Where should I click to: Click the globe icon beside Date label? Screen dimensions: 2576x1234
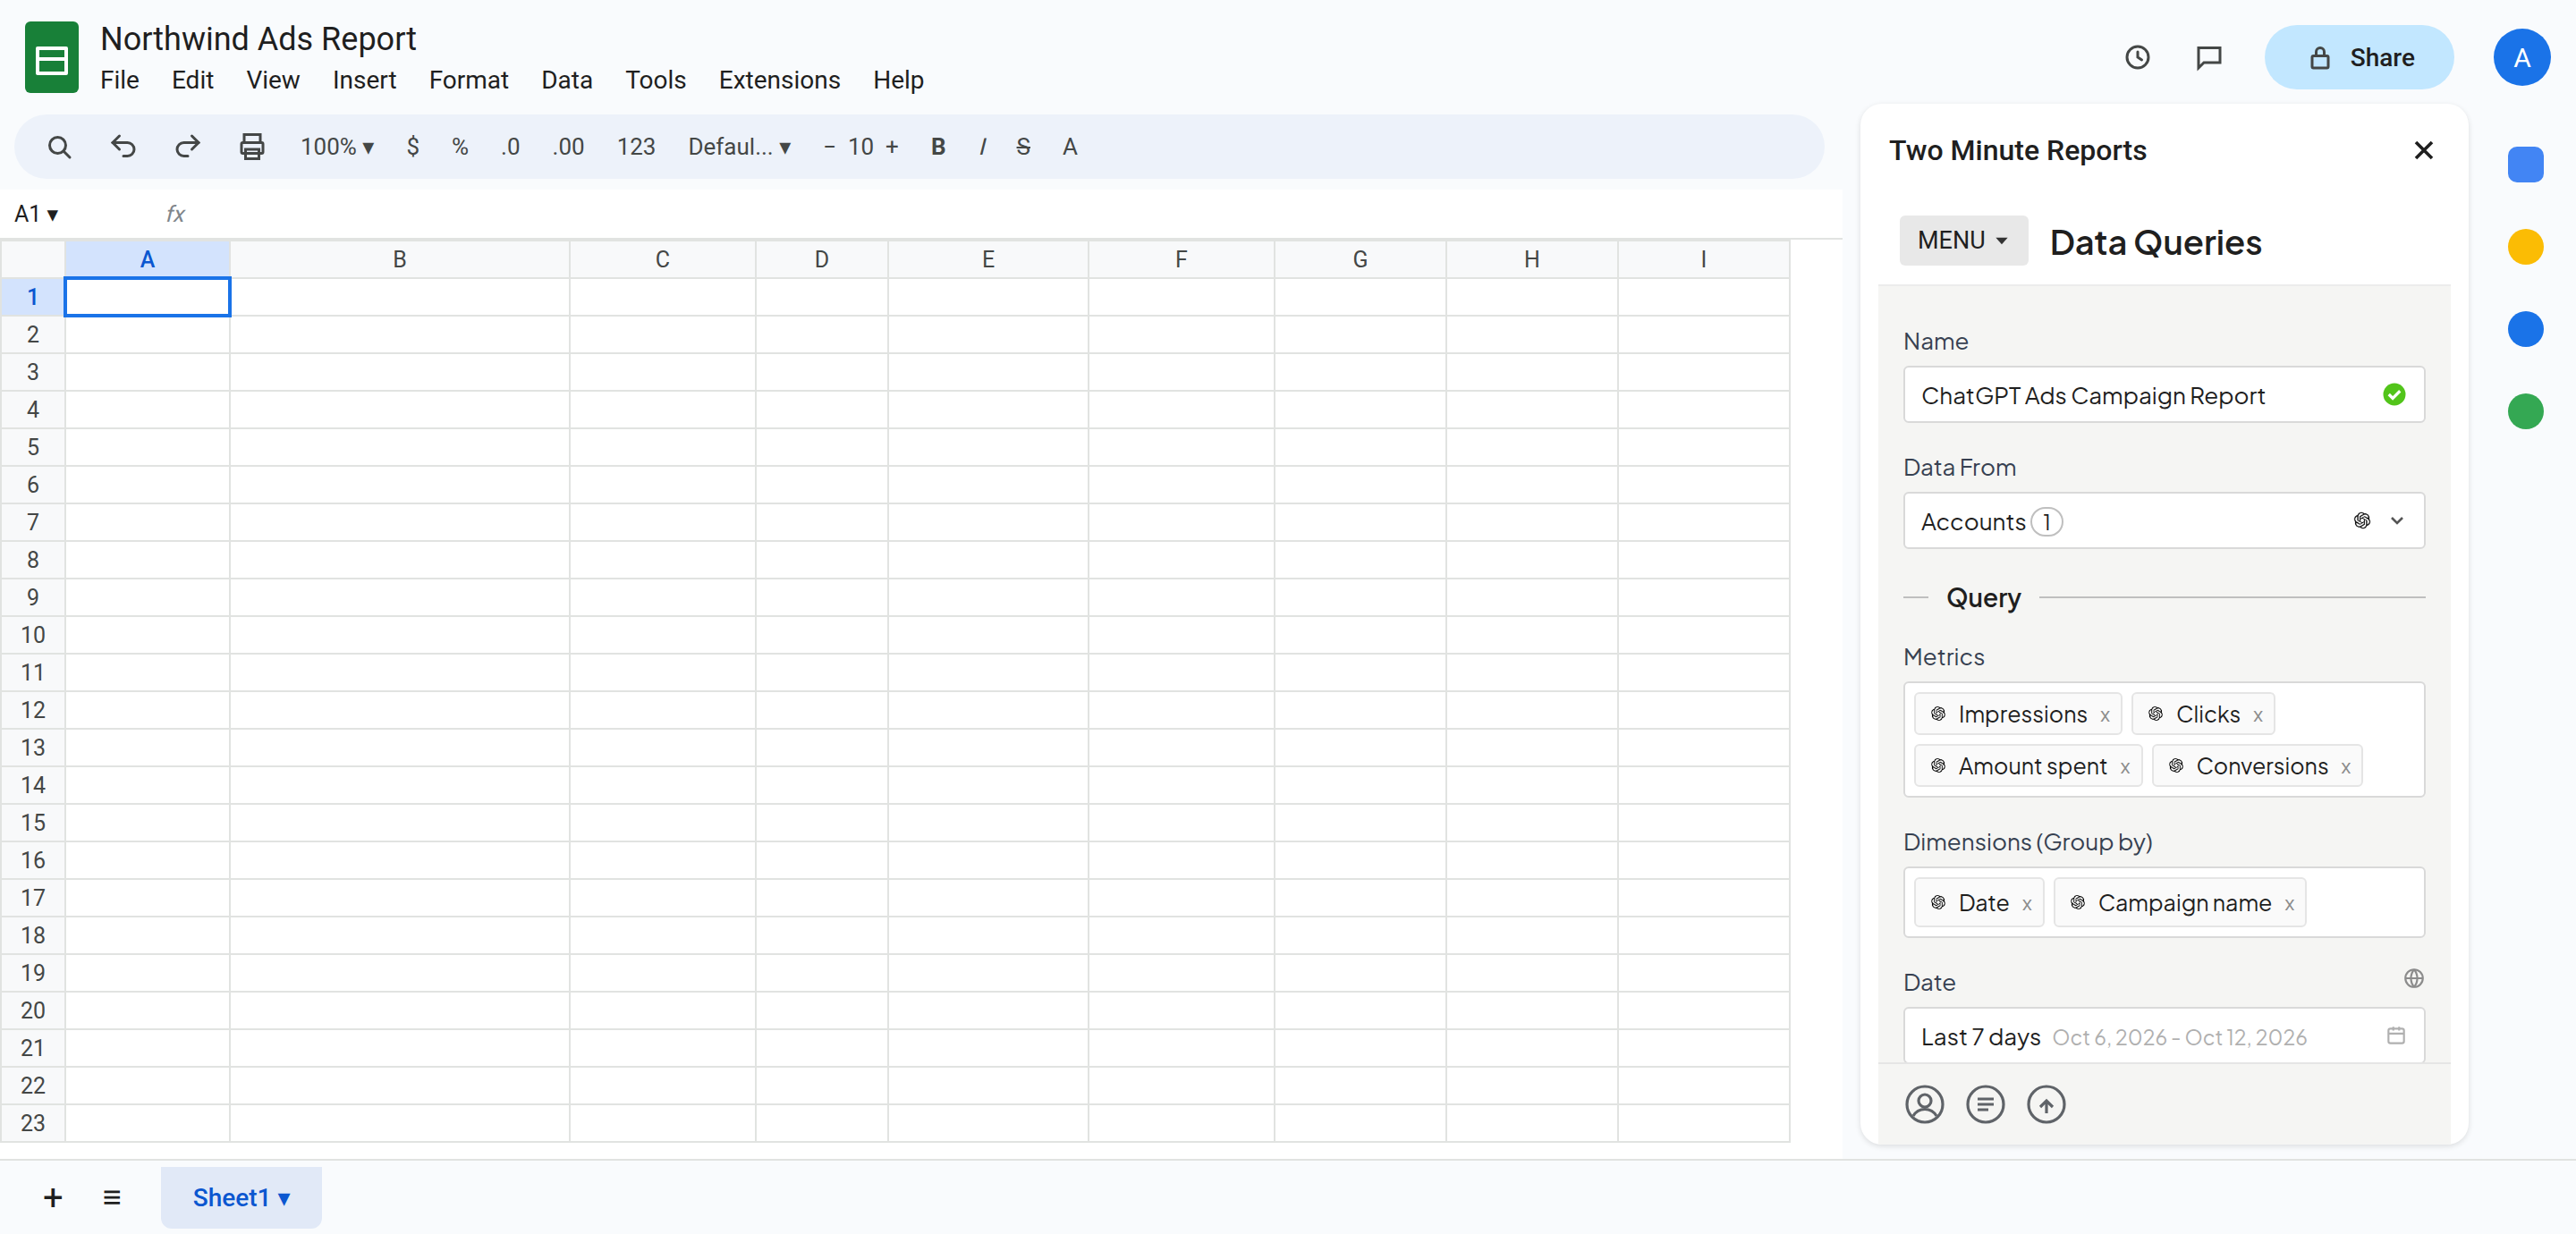click(x=2414, y=978)
